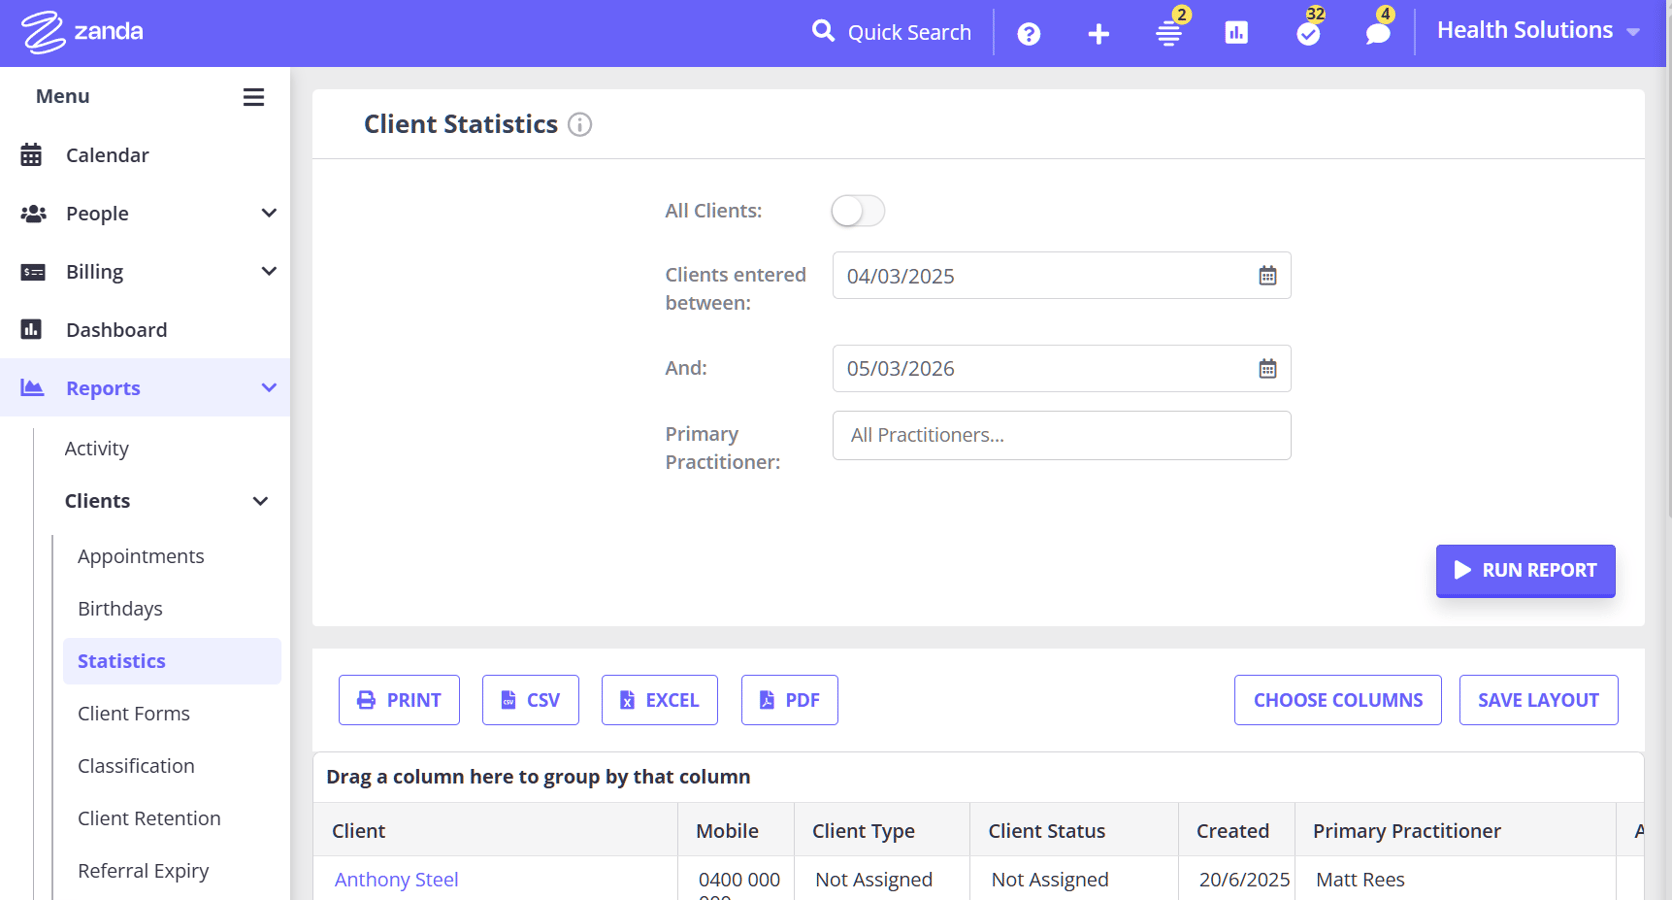Open the dashboard chart icon in header

point(1237,33)
